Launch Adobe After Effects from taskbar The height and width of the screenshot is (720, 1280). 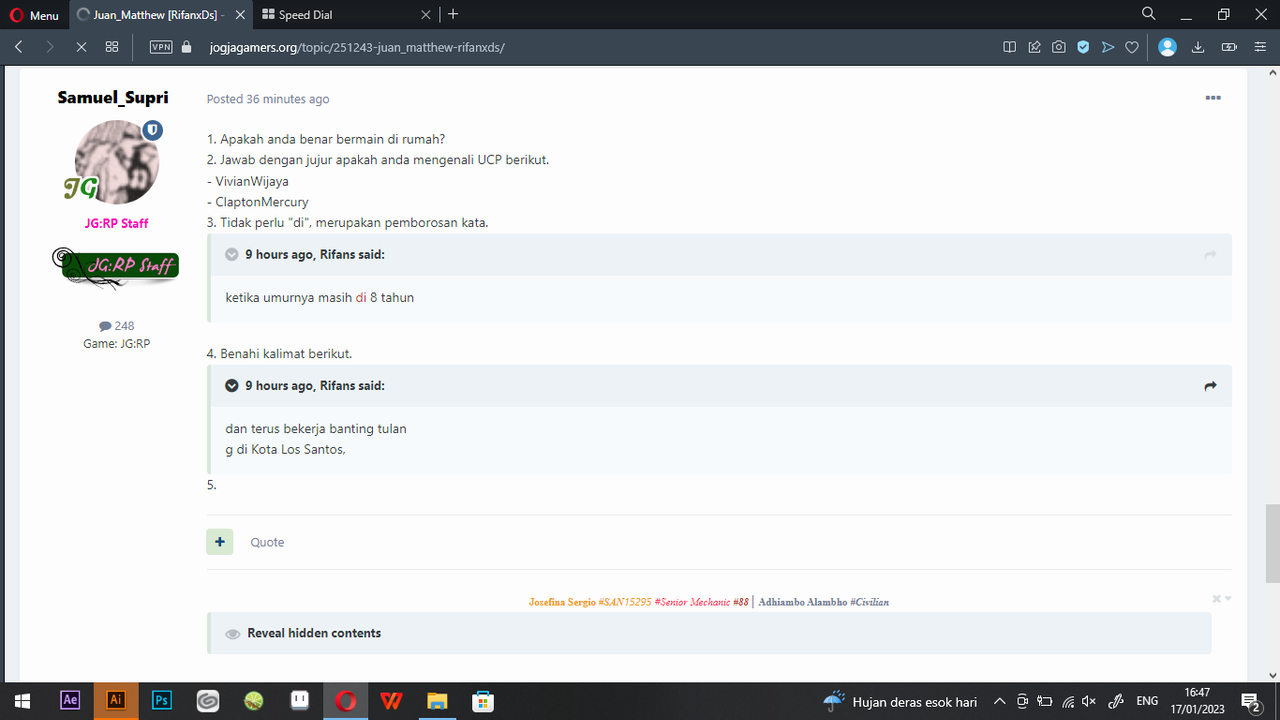point(70,701)
